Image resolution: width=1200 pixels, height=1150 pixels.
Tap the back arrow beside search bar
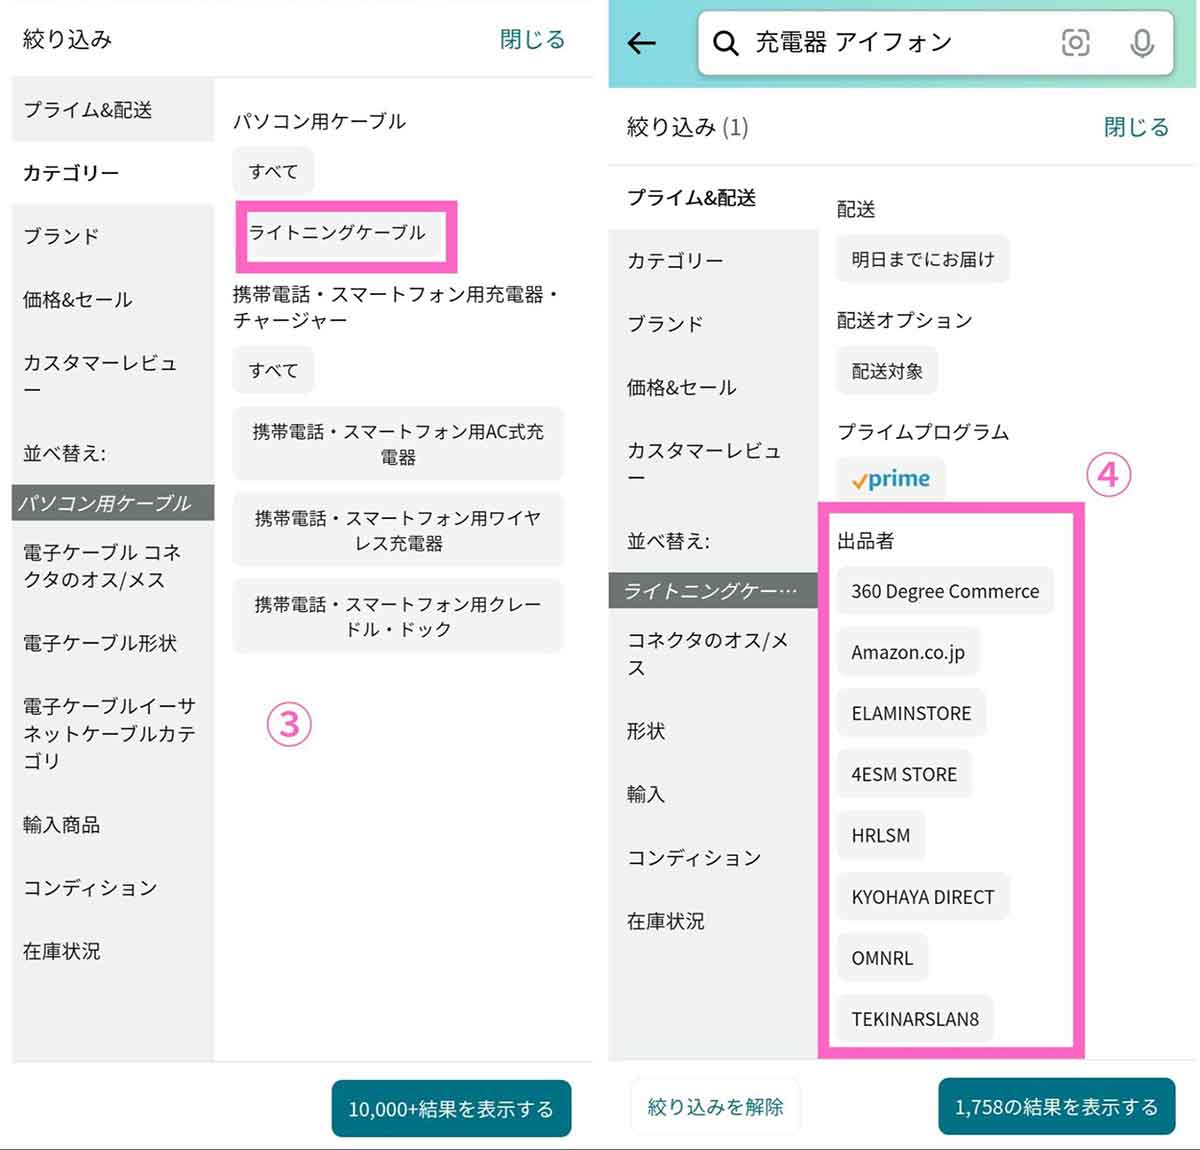tap(641, 42)
